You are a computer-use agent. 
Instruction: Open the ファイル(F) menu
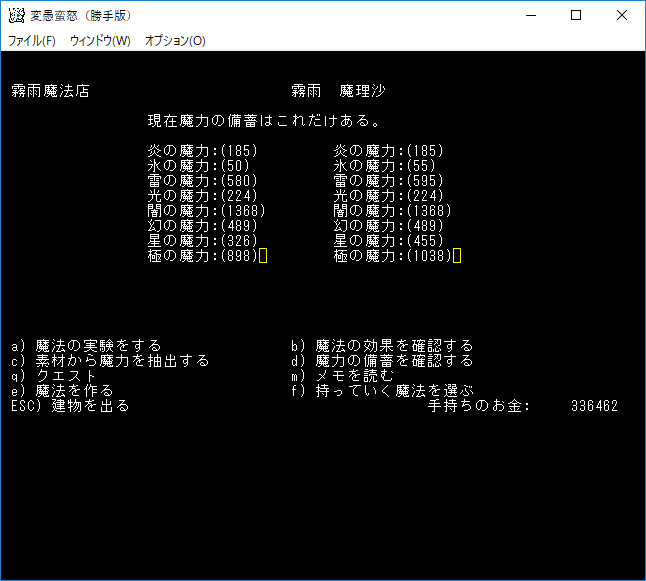[x=32, y=41]
